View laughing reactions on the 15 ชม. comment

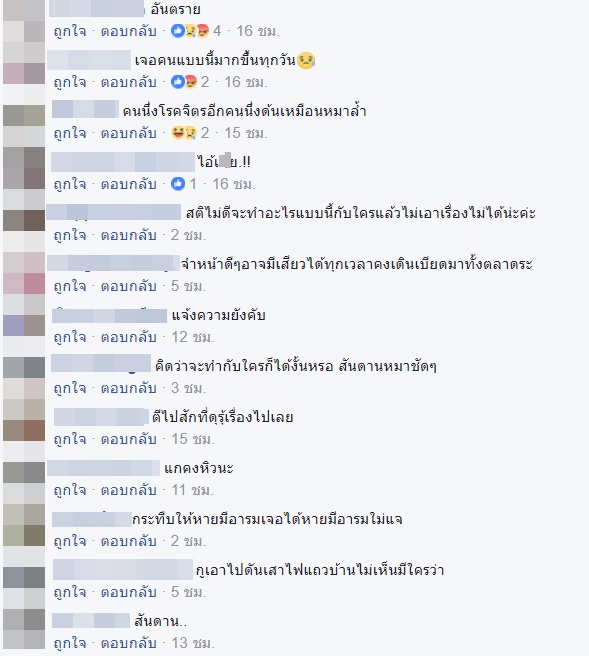[x=184, y=133]
